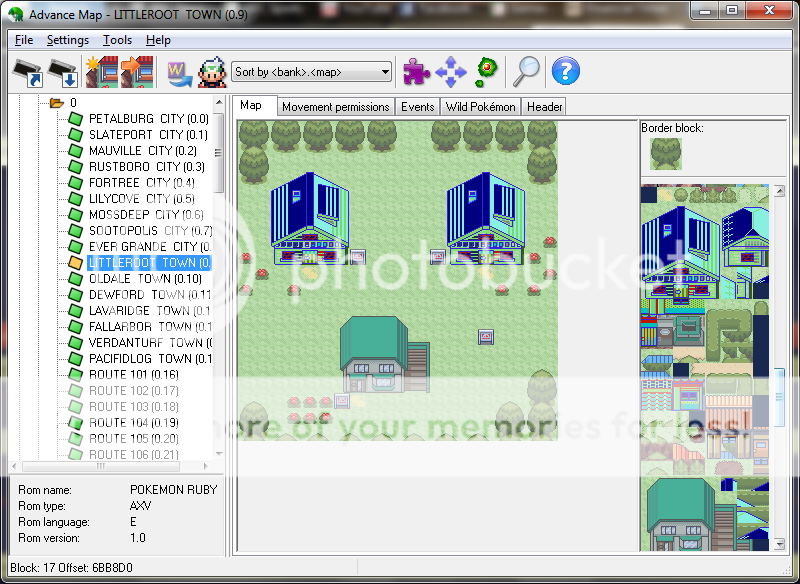Click the trainer character sprite icon
800x584 pixels.
point(211,72)
